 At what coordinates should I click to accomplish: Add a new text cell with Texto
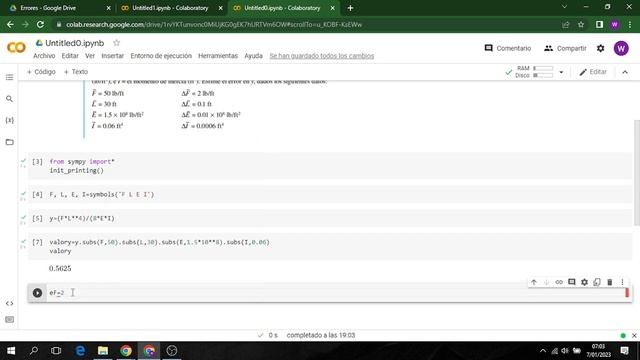click(76, 72)
